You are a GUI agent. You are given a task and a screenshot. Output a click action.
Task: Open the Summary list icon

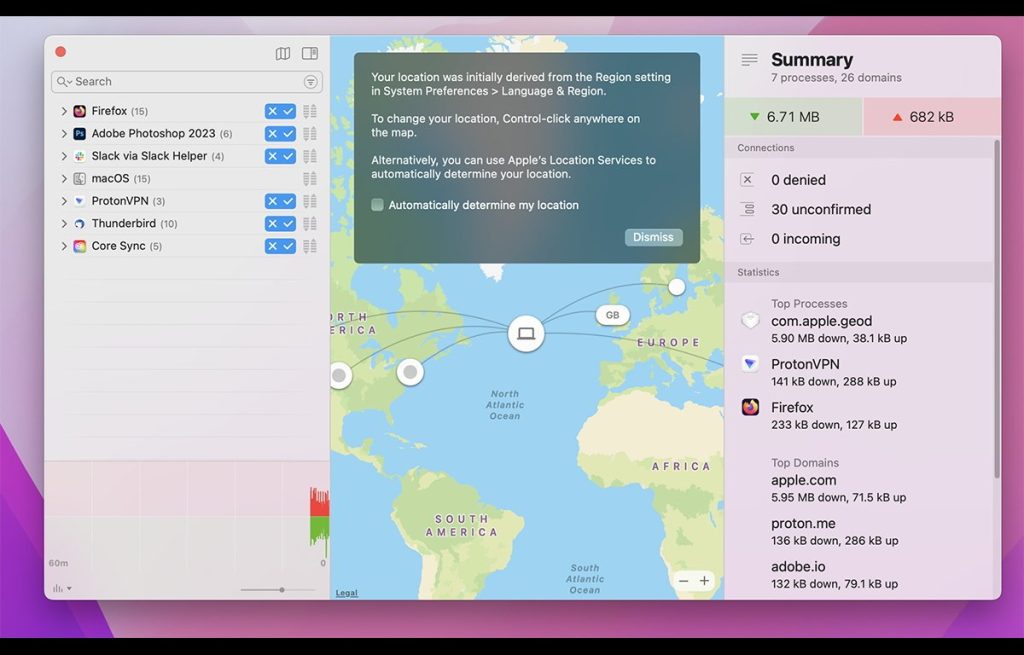coord(749,60)
